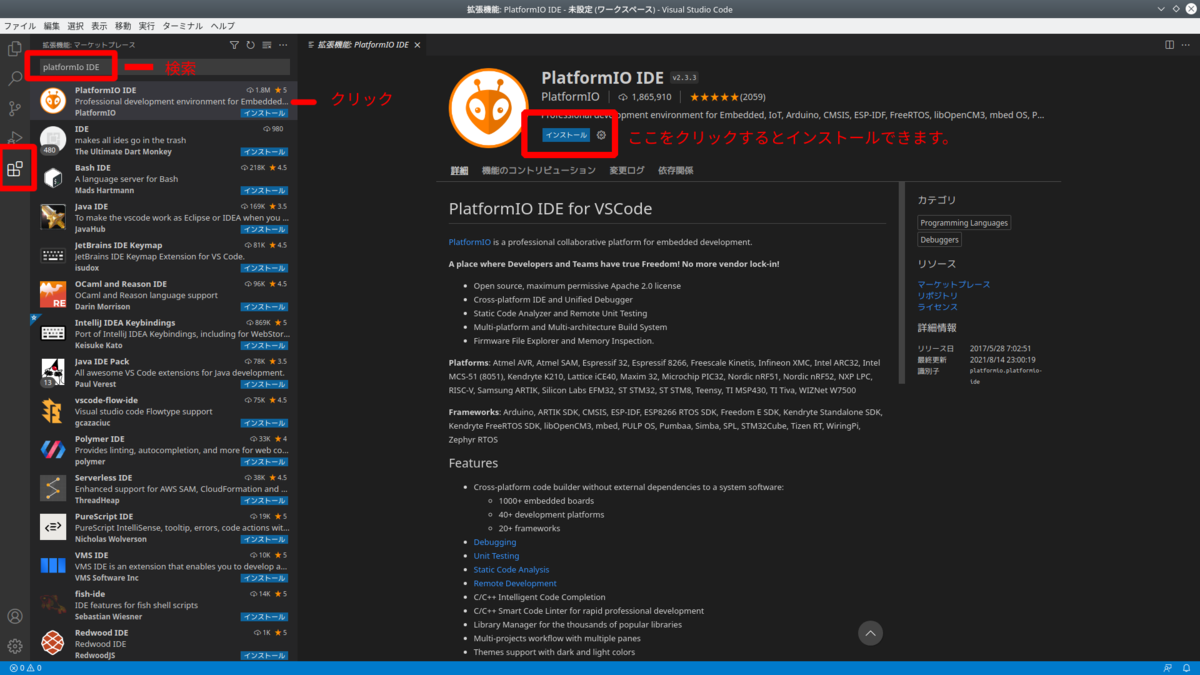Switch to the 変更ログ tab

click(x=627, y=171)
